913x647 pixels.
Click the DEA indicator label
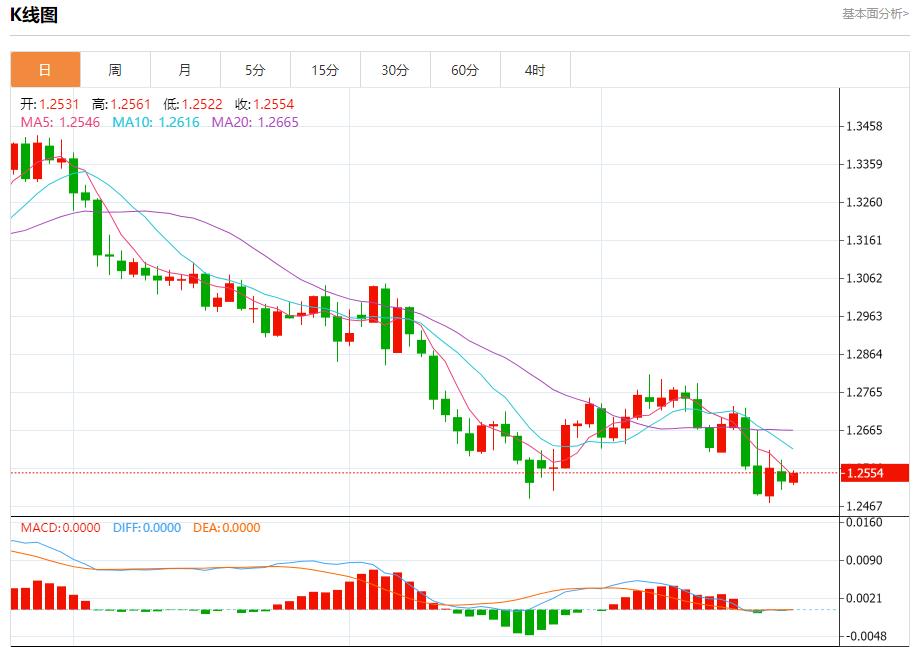[226, 527]
